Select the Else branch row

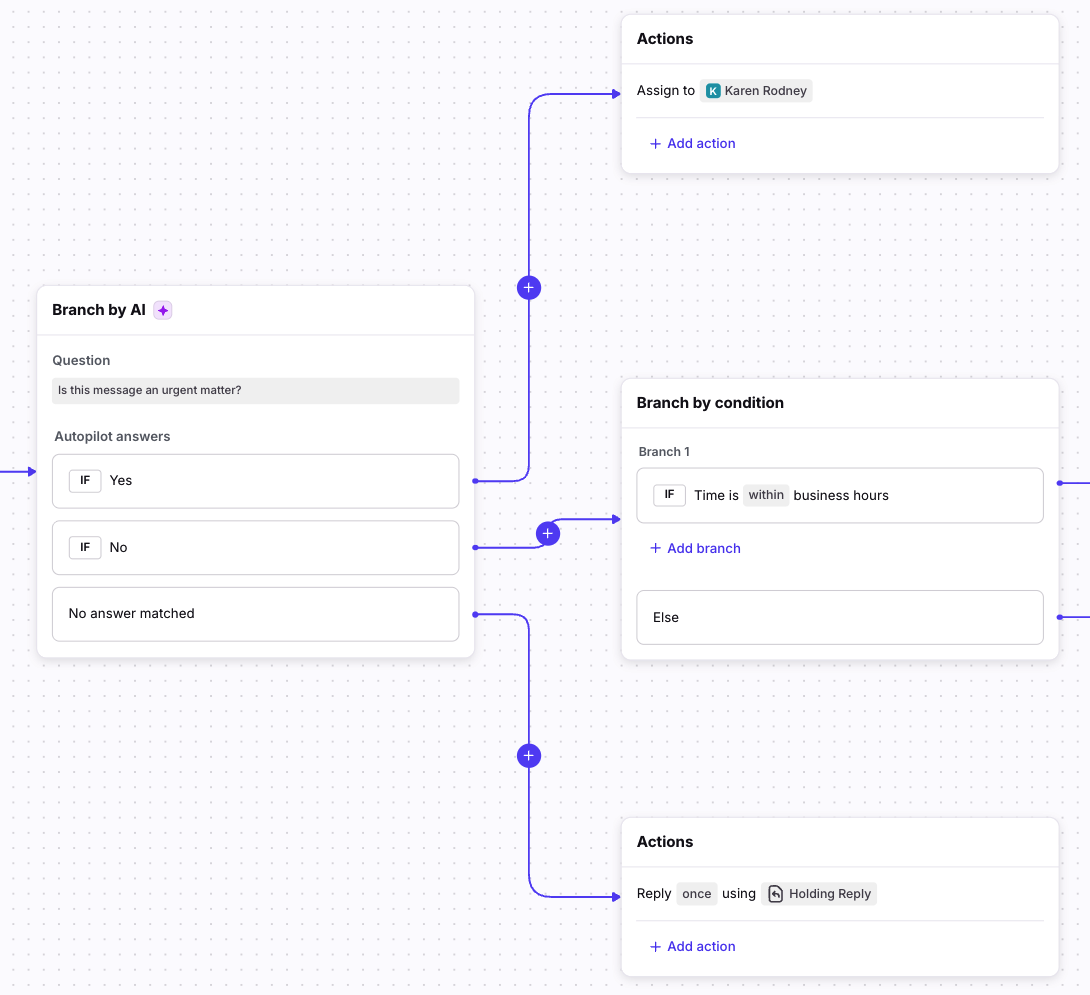839,618
